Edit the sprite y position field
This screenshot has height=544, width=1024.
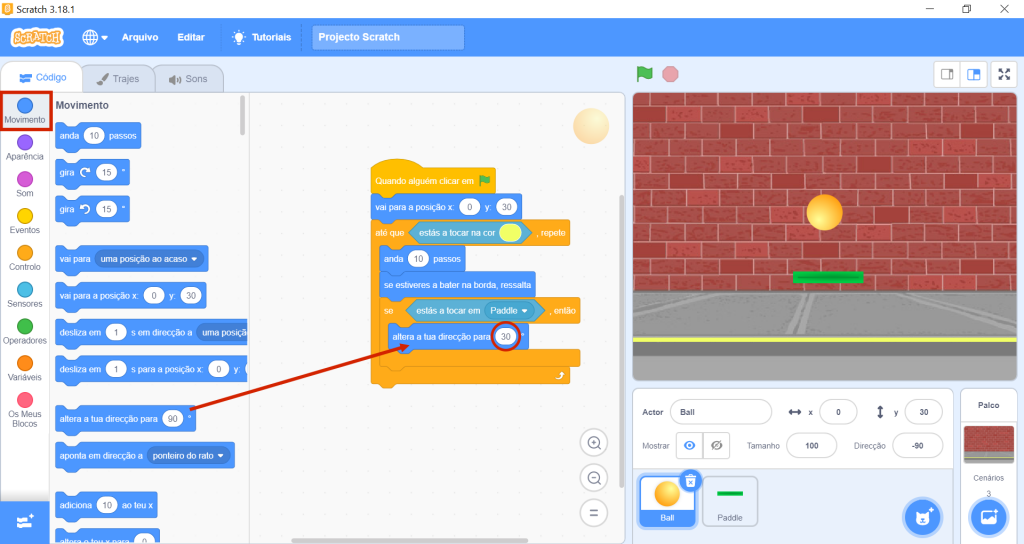(923, 412)
